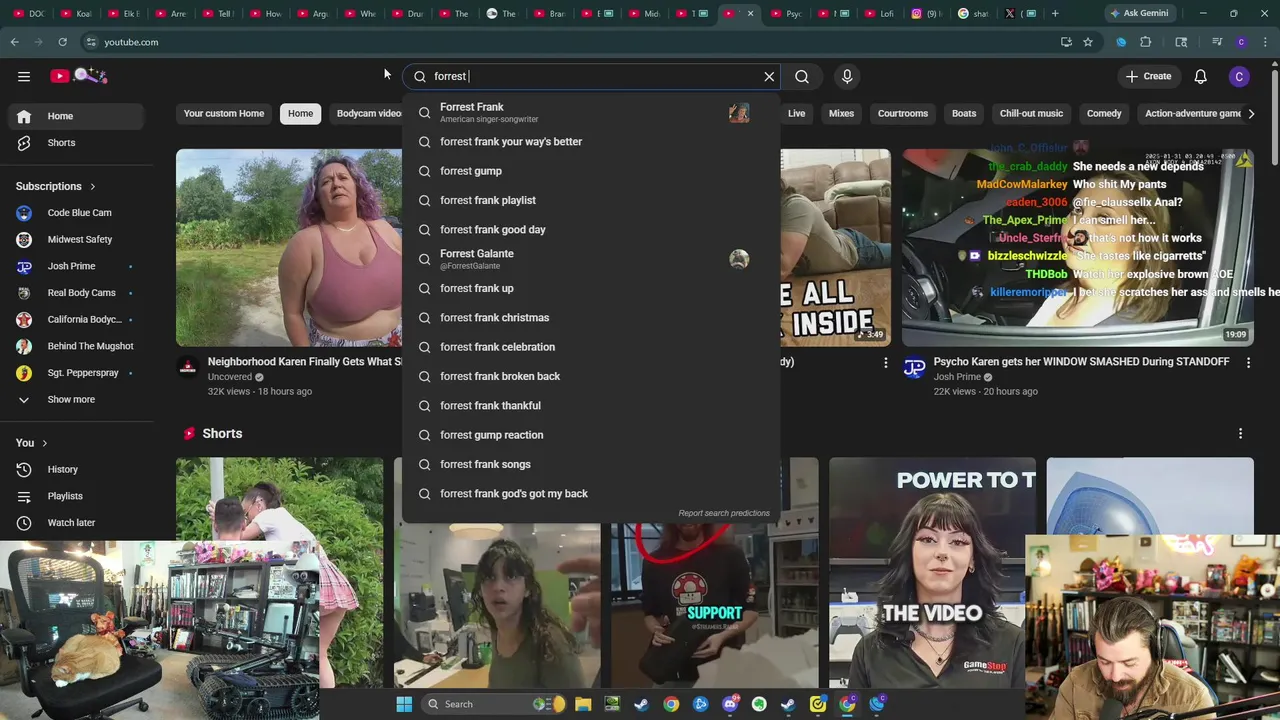Bookmark this page with the star
The image size is (1280, 720).
coord(1088,42)
